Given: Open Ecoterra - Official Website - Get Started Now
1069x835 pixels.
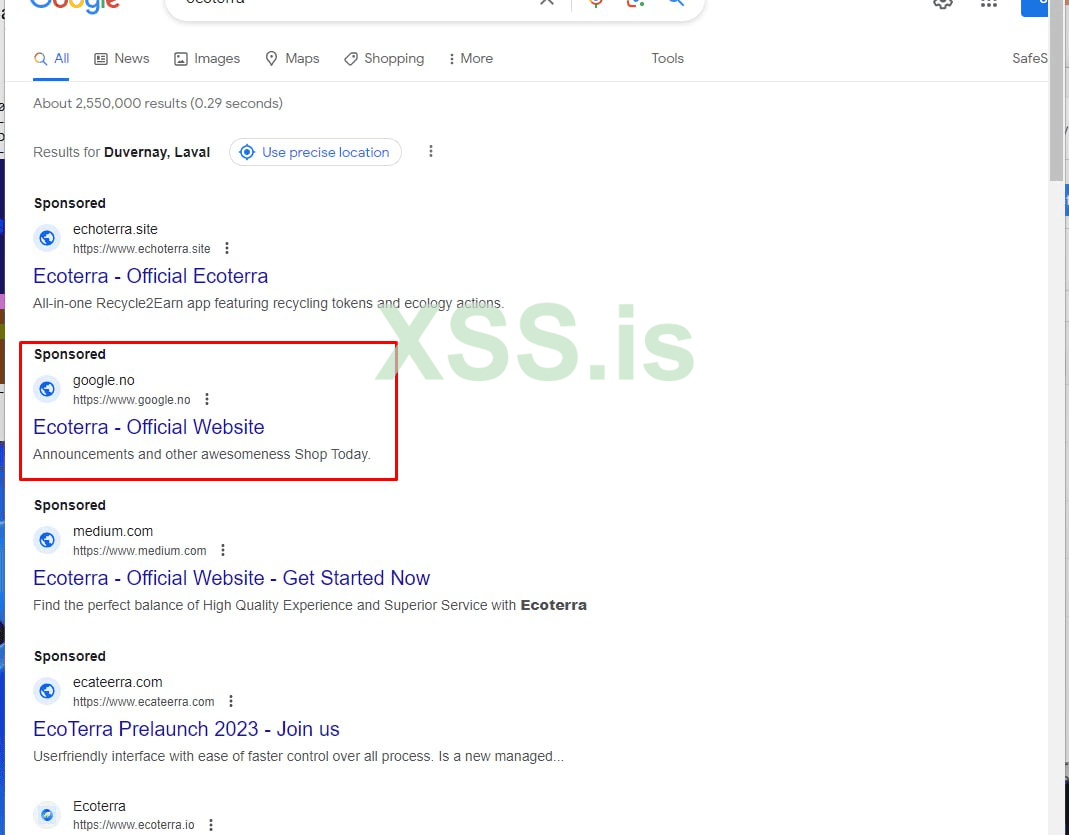Looking at the screenshot, I should (232, 578).
